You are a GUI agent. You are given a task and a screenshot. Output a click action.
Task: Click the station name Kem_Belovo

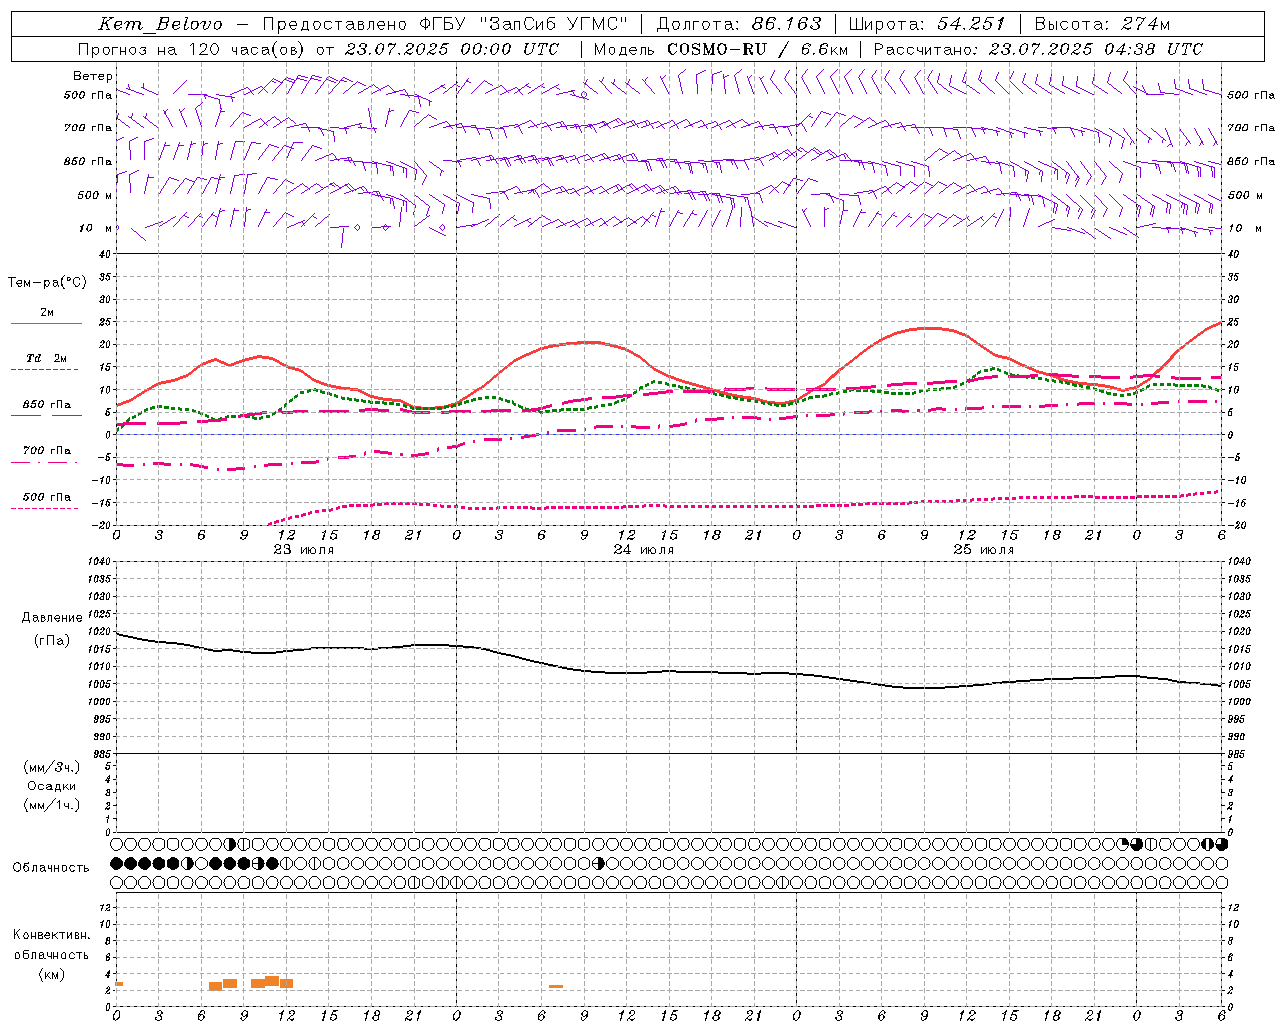coord(160,24)
